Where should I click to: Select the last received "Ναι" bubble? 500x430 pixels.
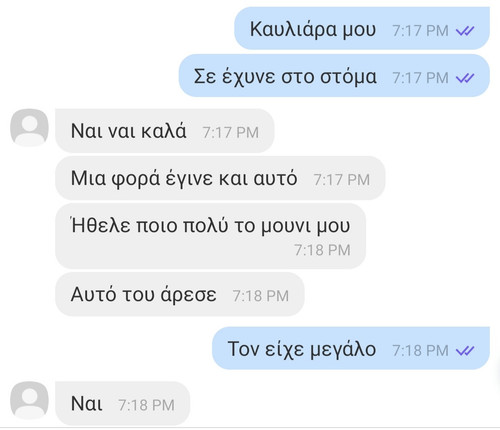tap(122, 404)
